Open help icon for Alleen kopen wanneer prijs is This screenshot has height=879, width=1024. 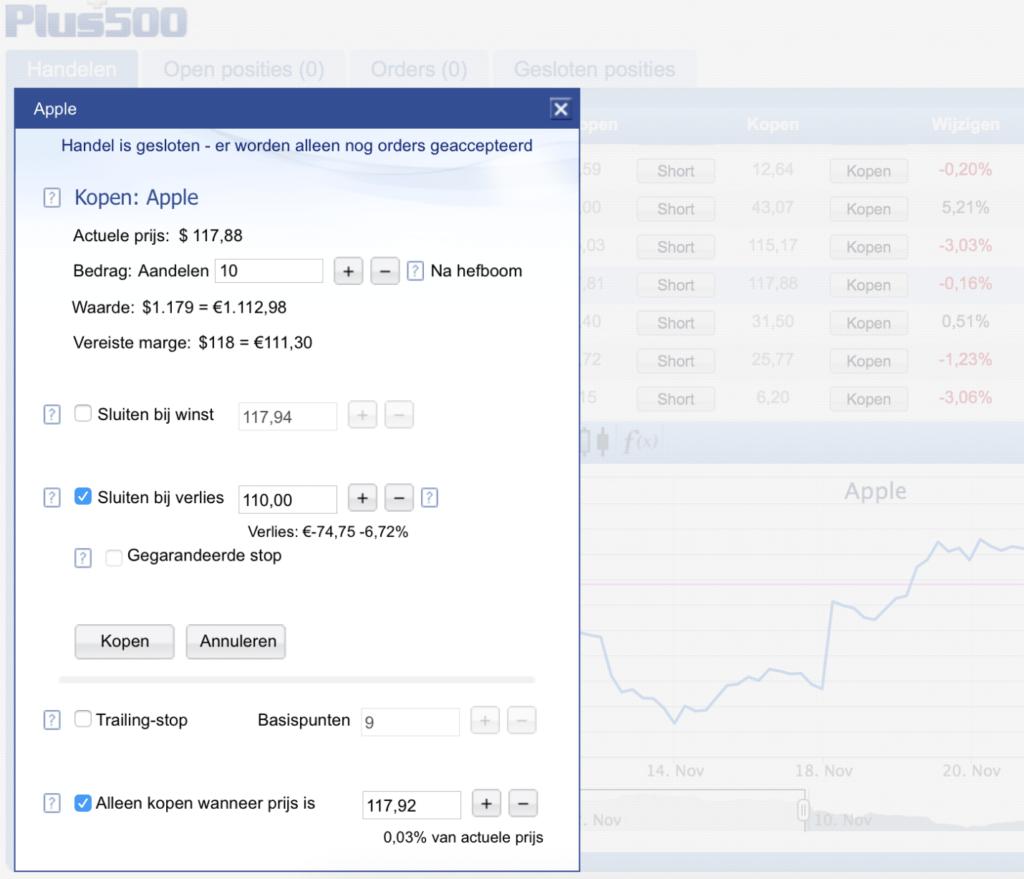click(x=52, y=803)
